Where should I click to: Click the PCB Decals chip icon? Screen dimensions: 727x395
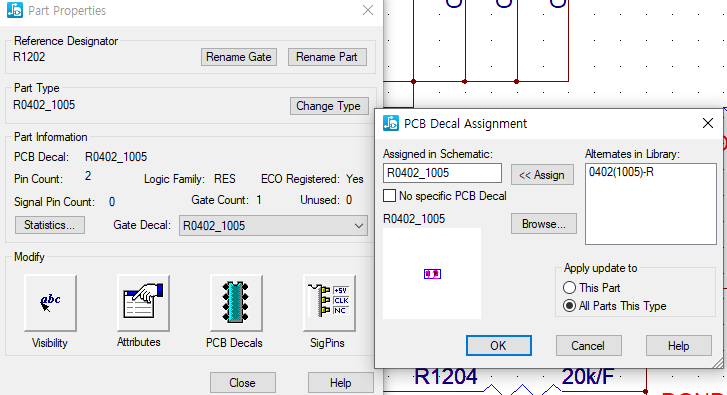point(236,303)
